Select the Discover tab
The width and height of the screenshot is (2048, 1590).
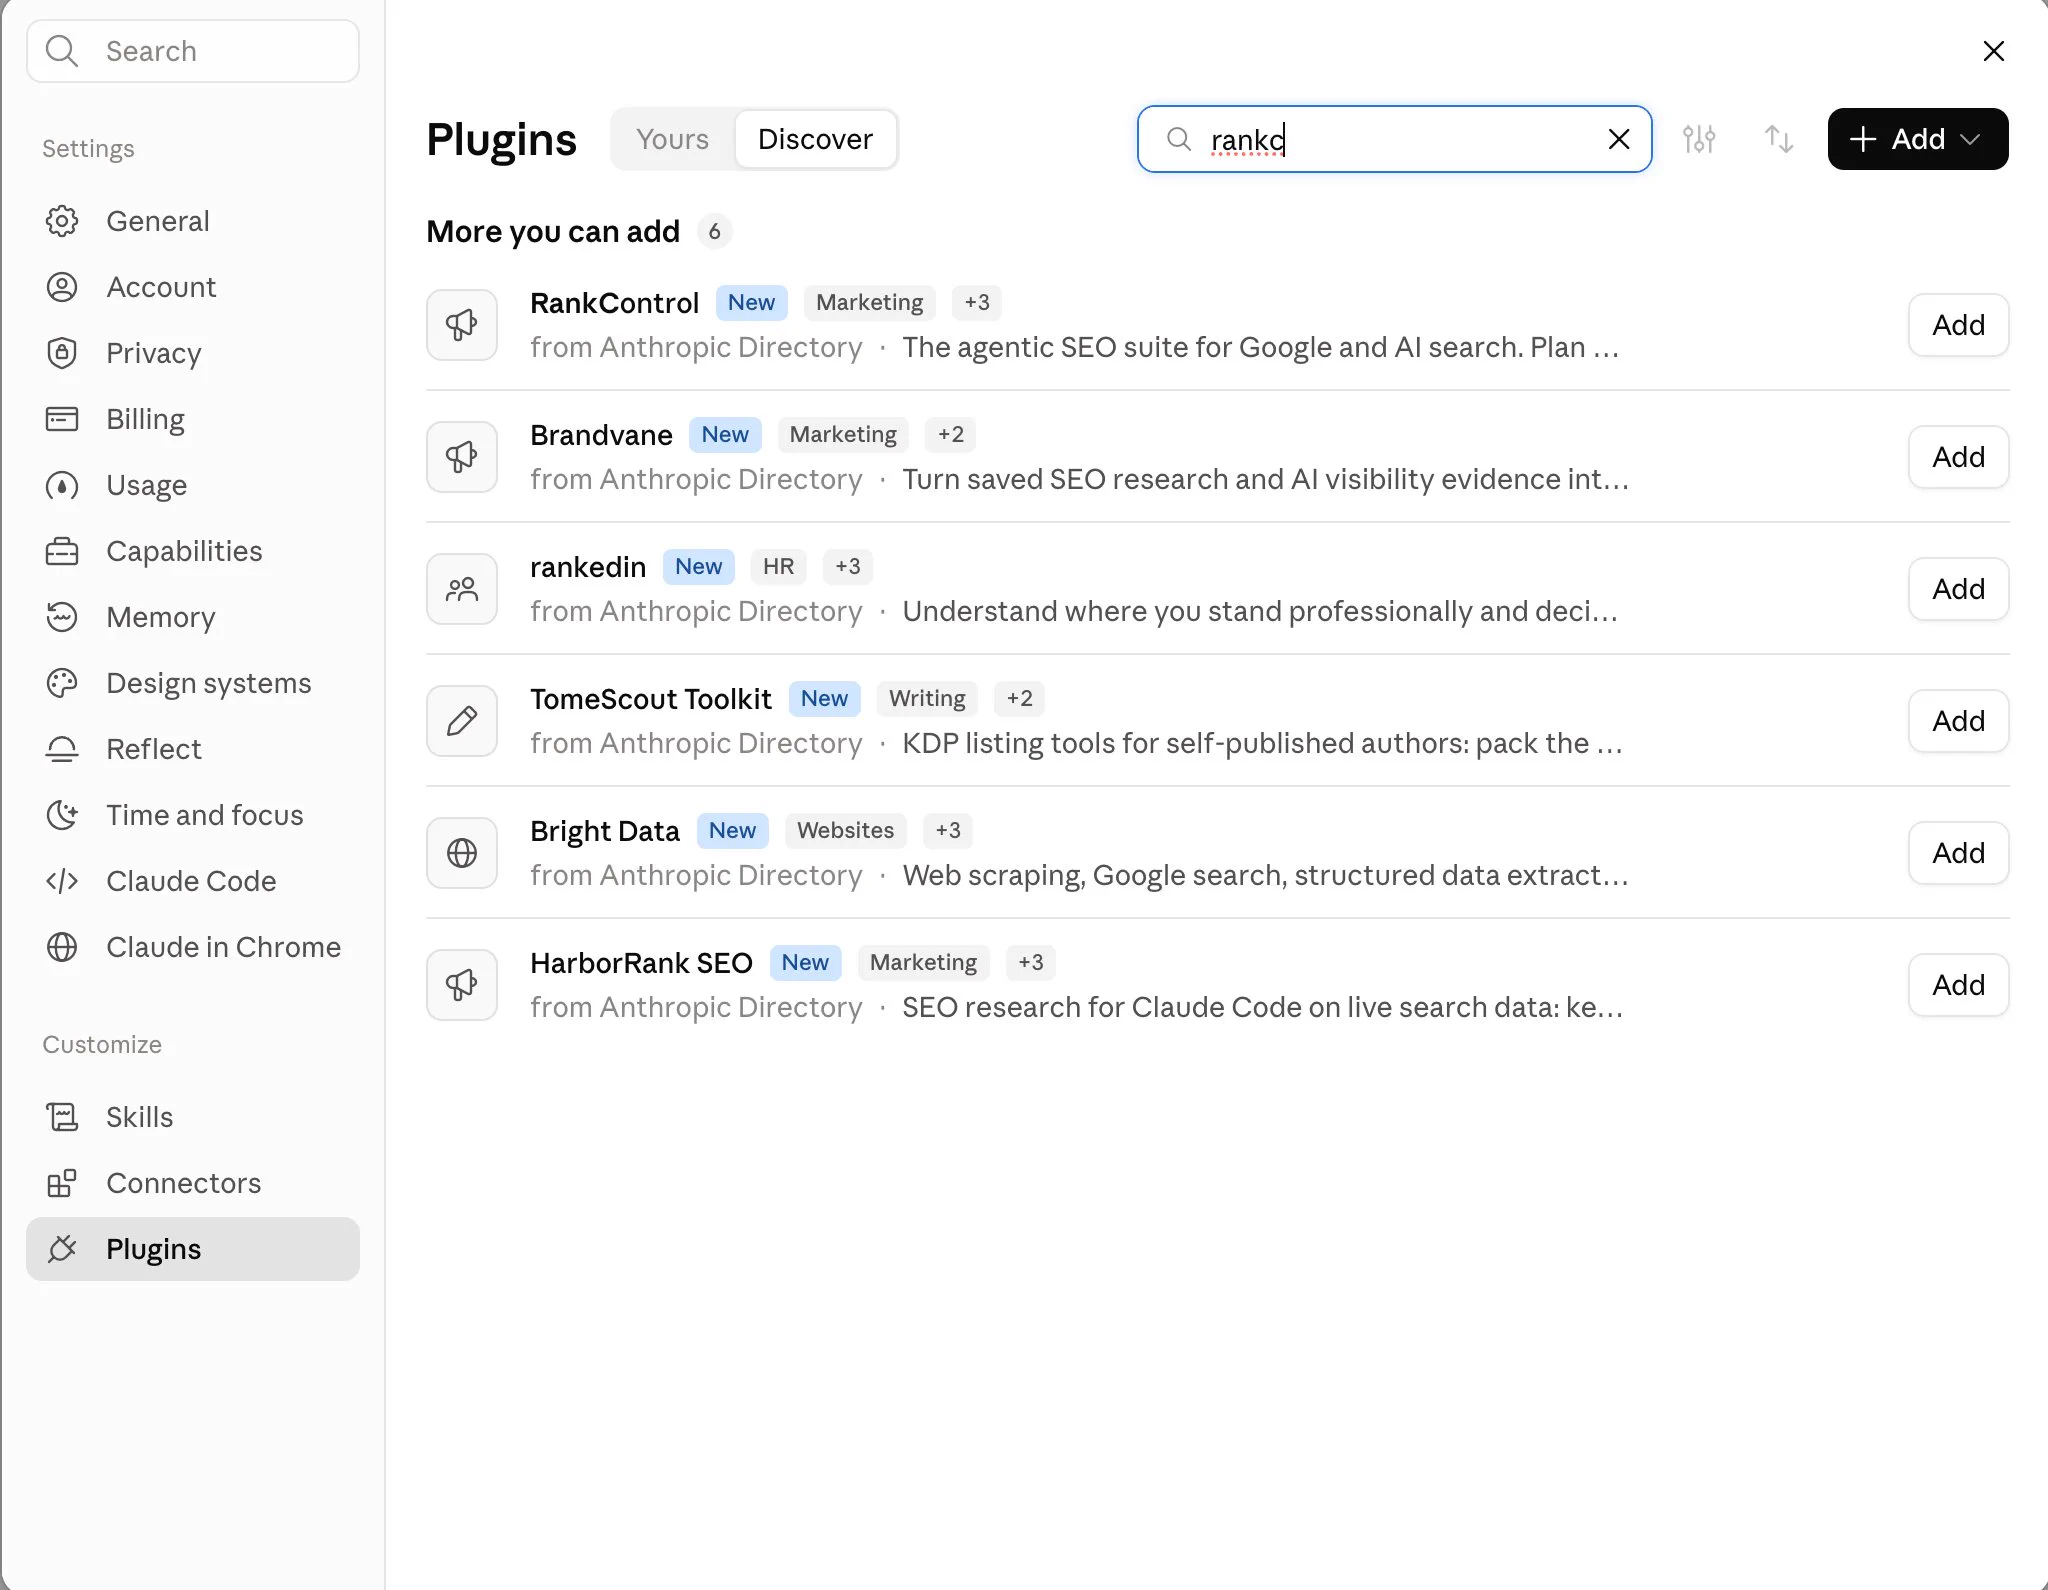tap(815, 139)
